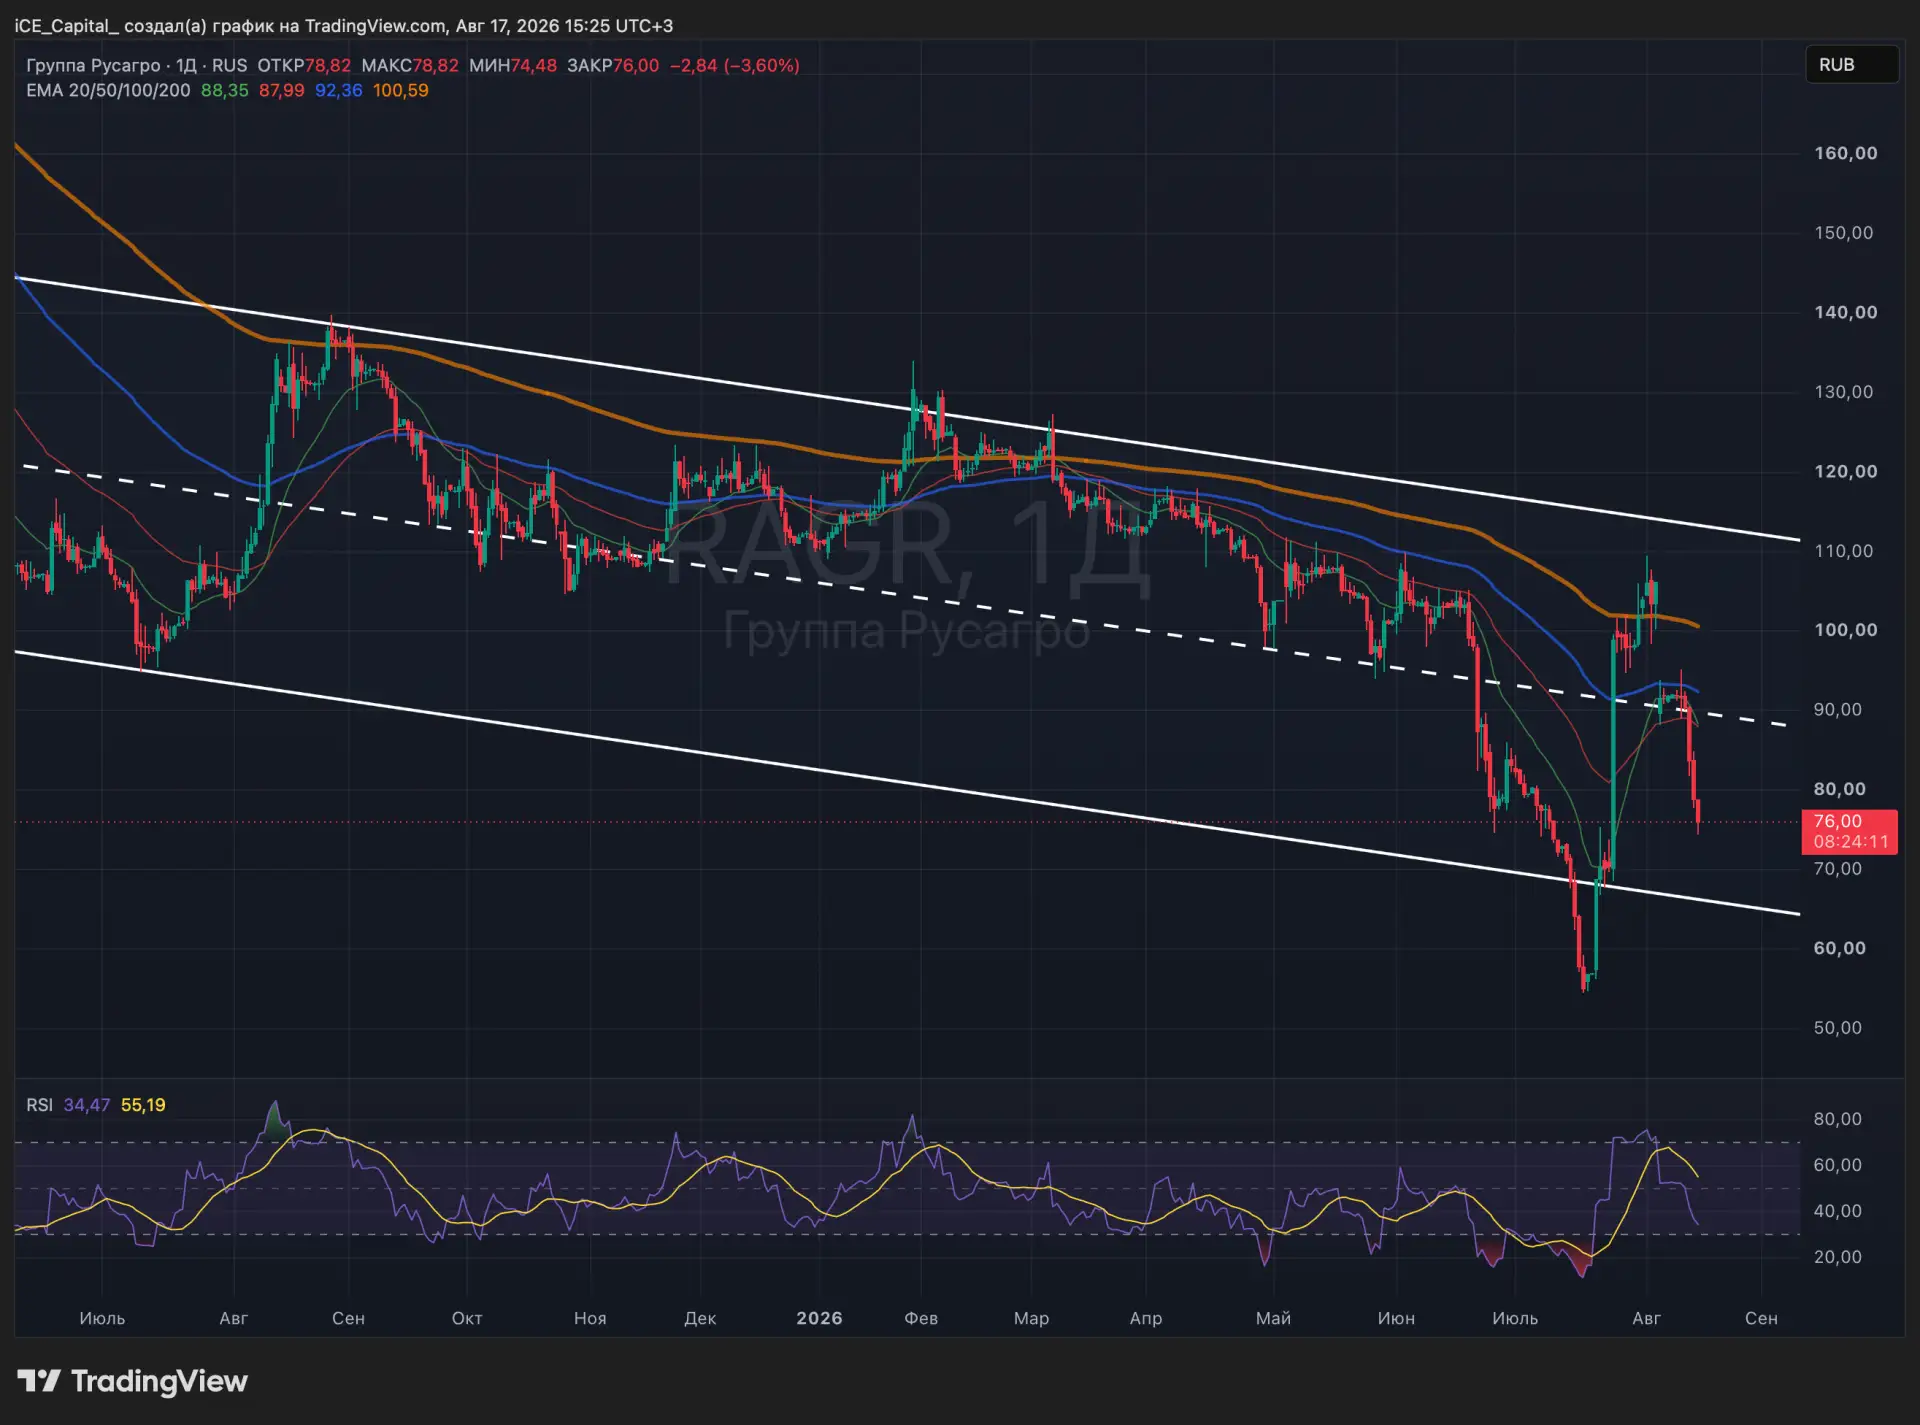1920x1425 pixels.
Task: Click the −2,84 (−3,60%) change value
Action: (x=734, y=65)
